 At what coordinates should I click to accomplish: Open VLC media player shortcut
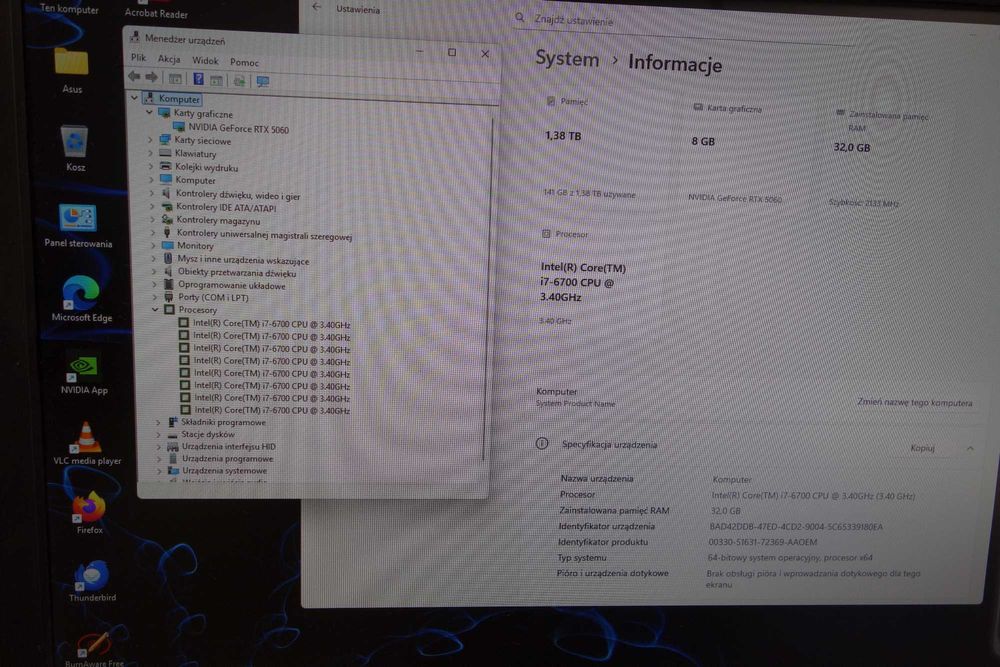click(x=87, y=443)
